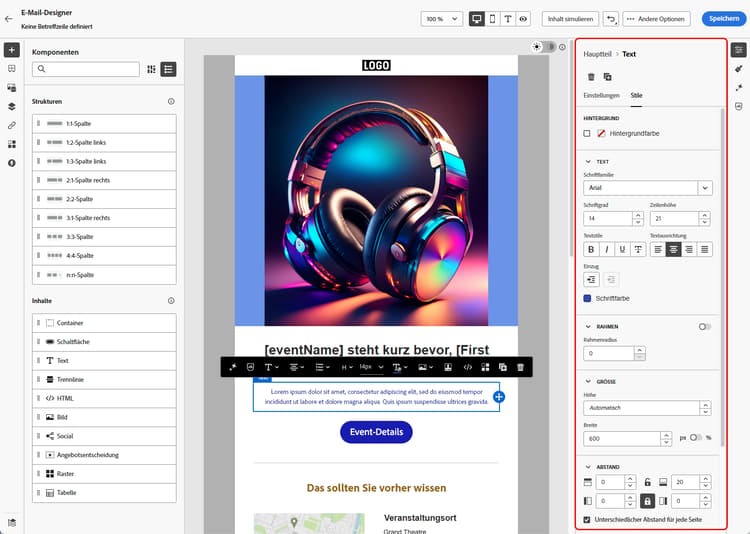Open heading H dropdown in floating toolbar

coord(347,367)
